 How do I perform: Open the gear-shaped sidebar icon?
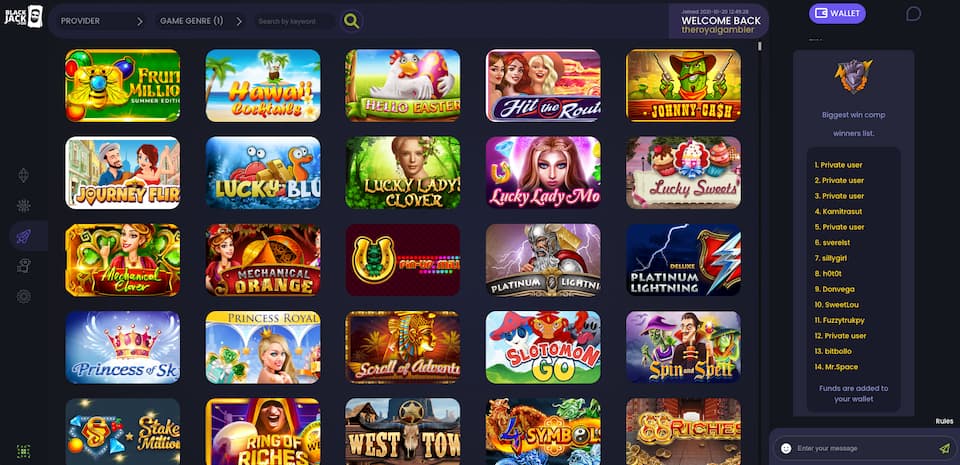click(24, 297)
